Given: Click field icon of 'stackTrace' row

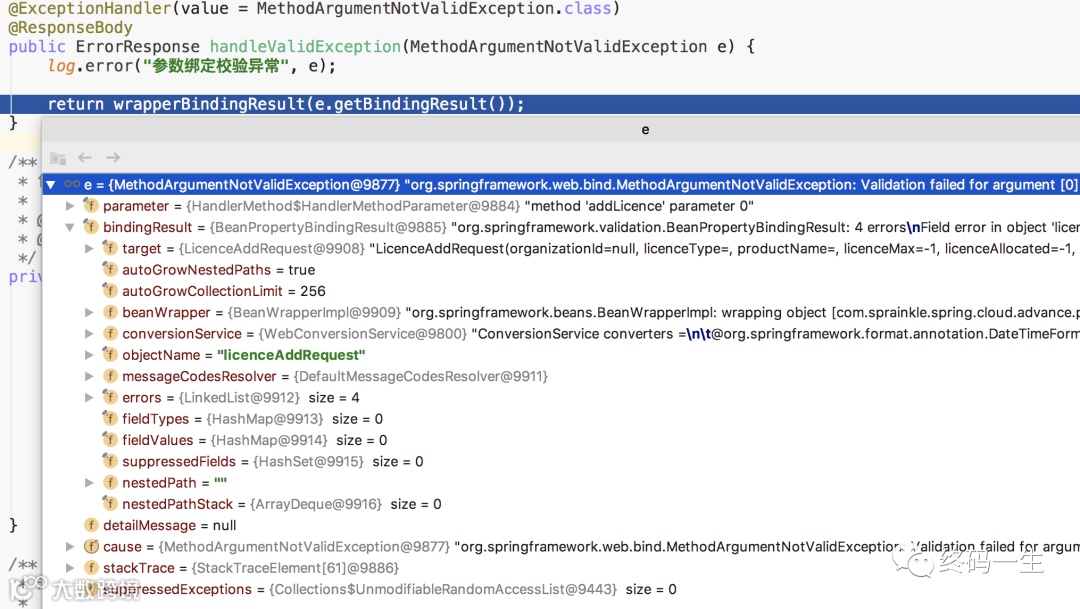Looking at the screenshot, I should 90,568.
